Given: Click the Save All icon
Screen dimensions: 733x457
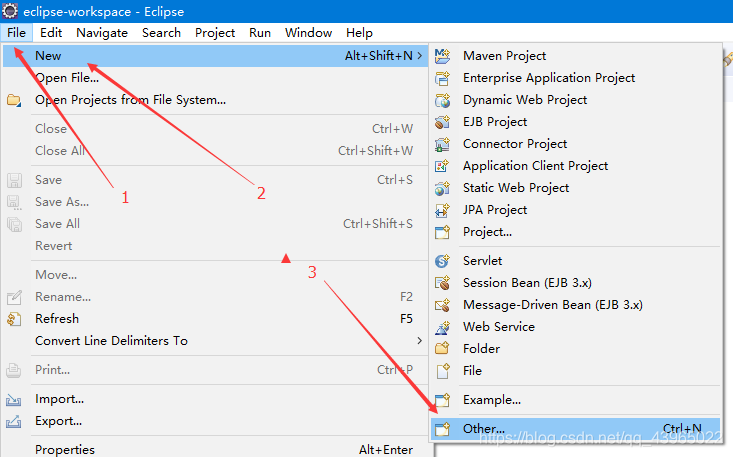Looking at the screenshot, I should [x=14, y=224].
